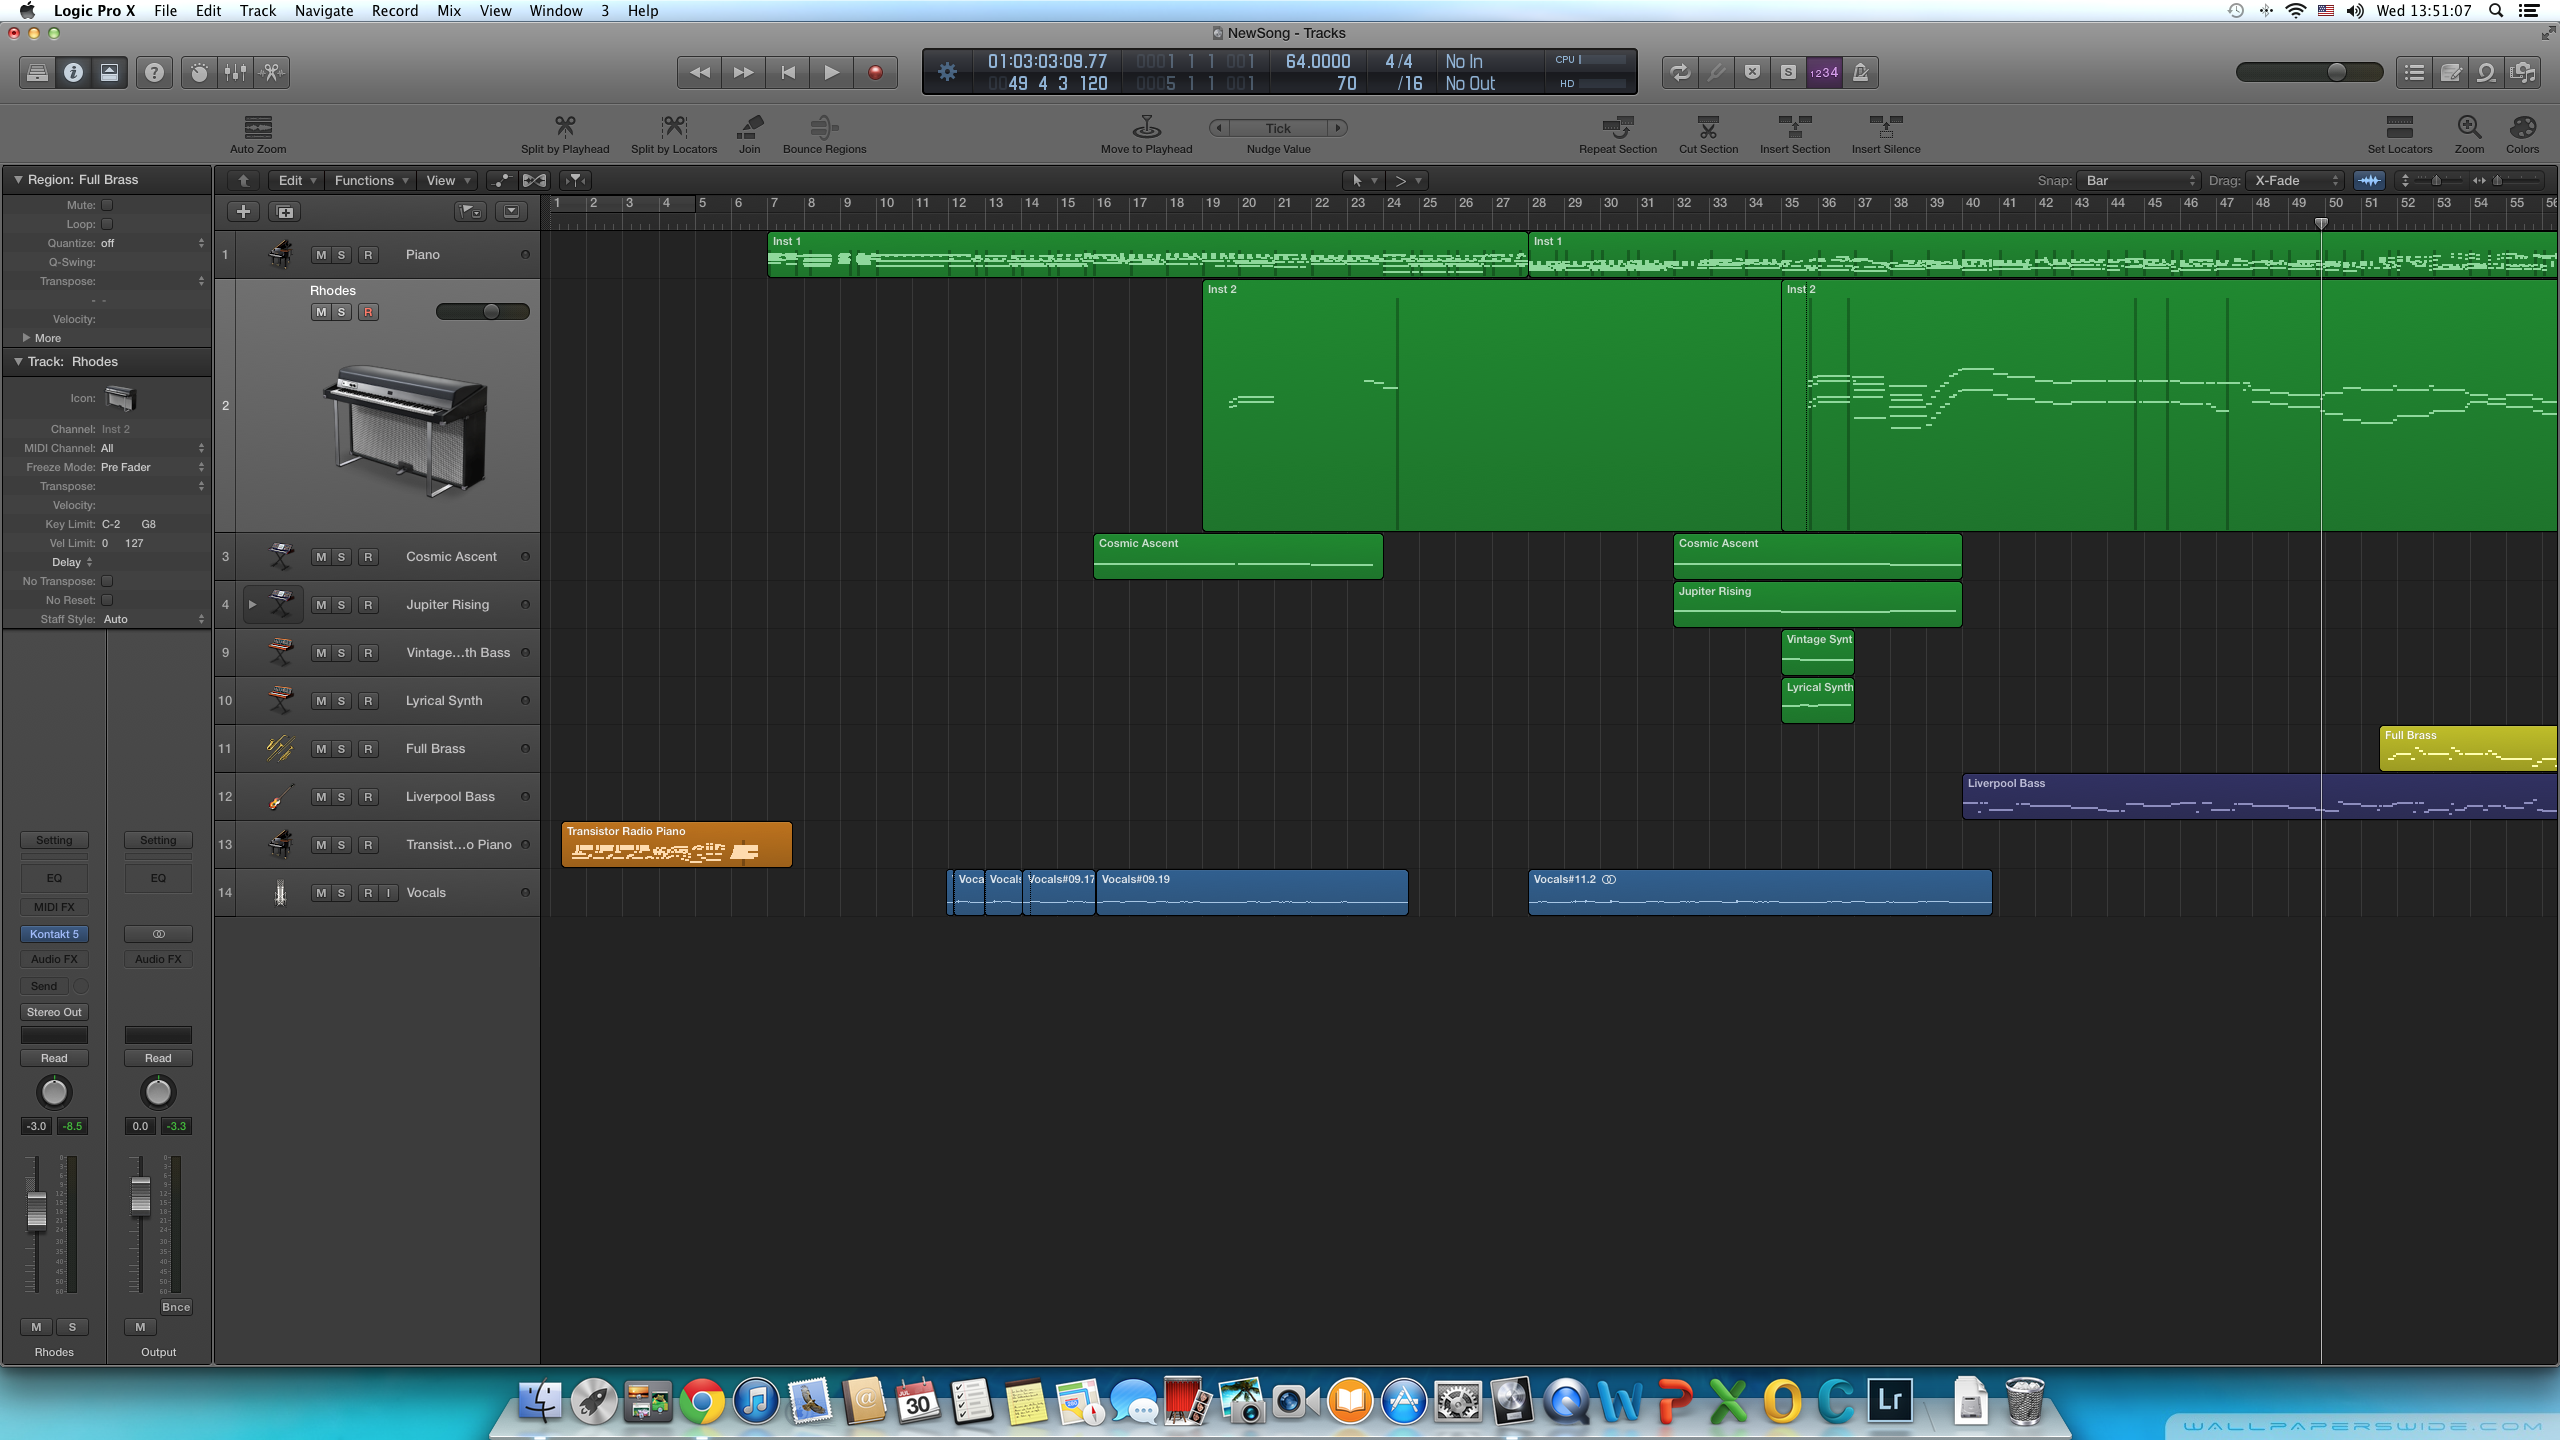Open the Snap mode dropdown set to Bar

click(x=2138, y=181)
